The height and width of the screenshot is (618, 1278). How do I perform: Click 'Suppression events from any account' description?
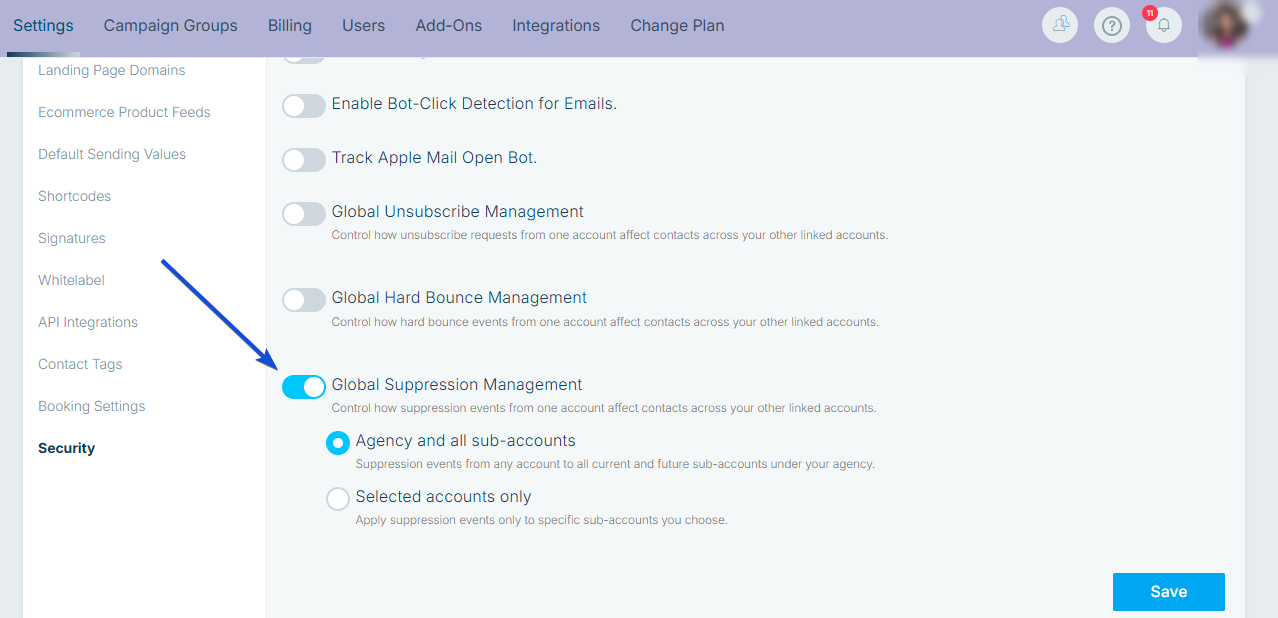point(615,464)
